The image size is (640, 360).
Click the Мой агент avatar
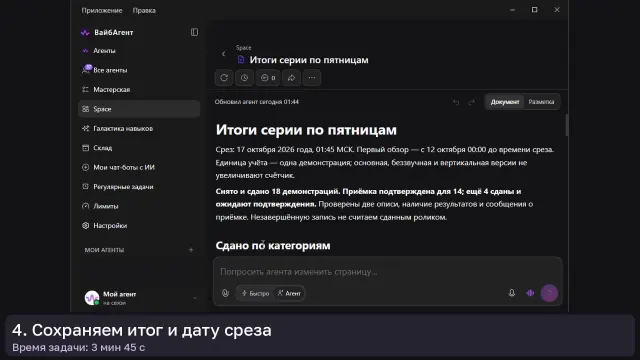click(92, 298)
